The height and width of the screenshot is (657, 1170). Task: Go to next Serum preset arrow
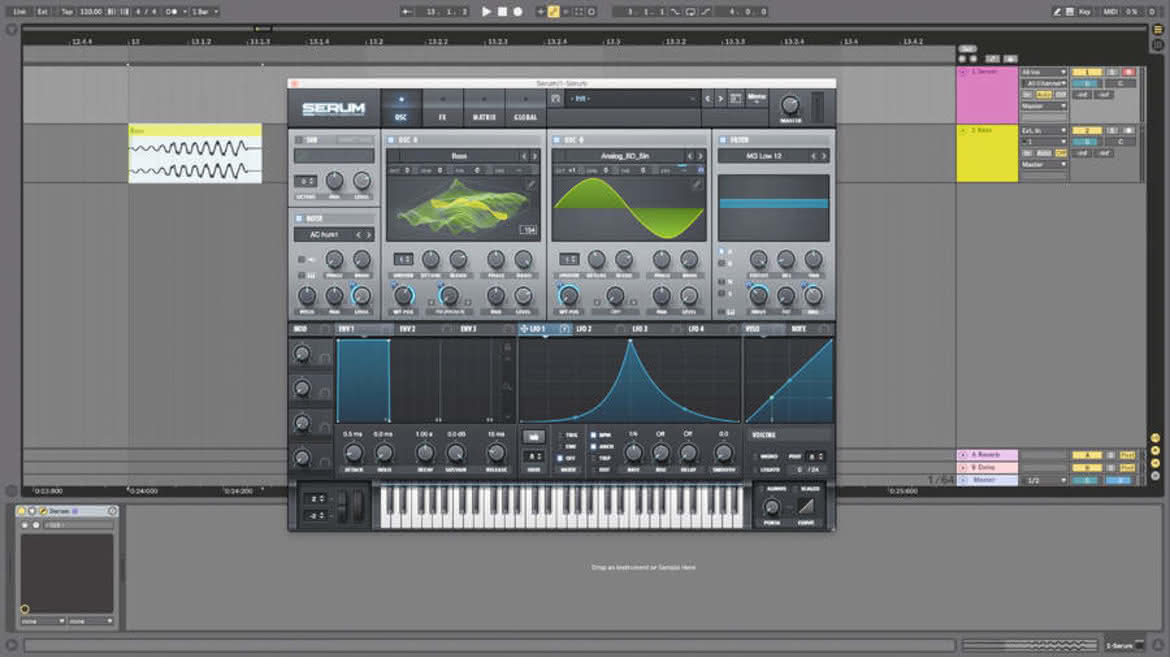720,99
